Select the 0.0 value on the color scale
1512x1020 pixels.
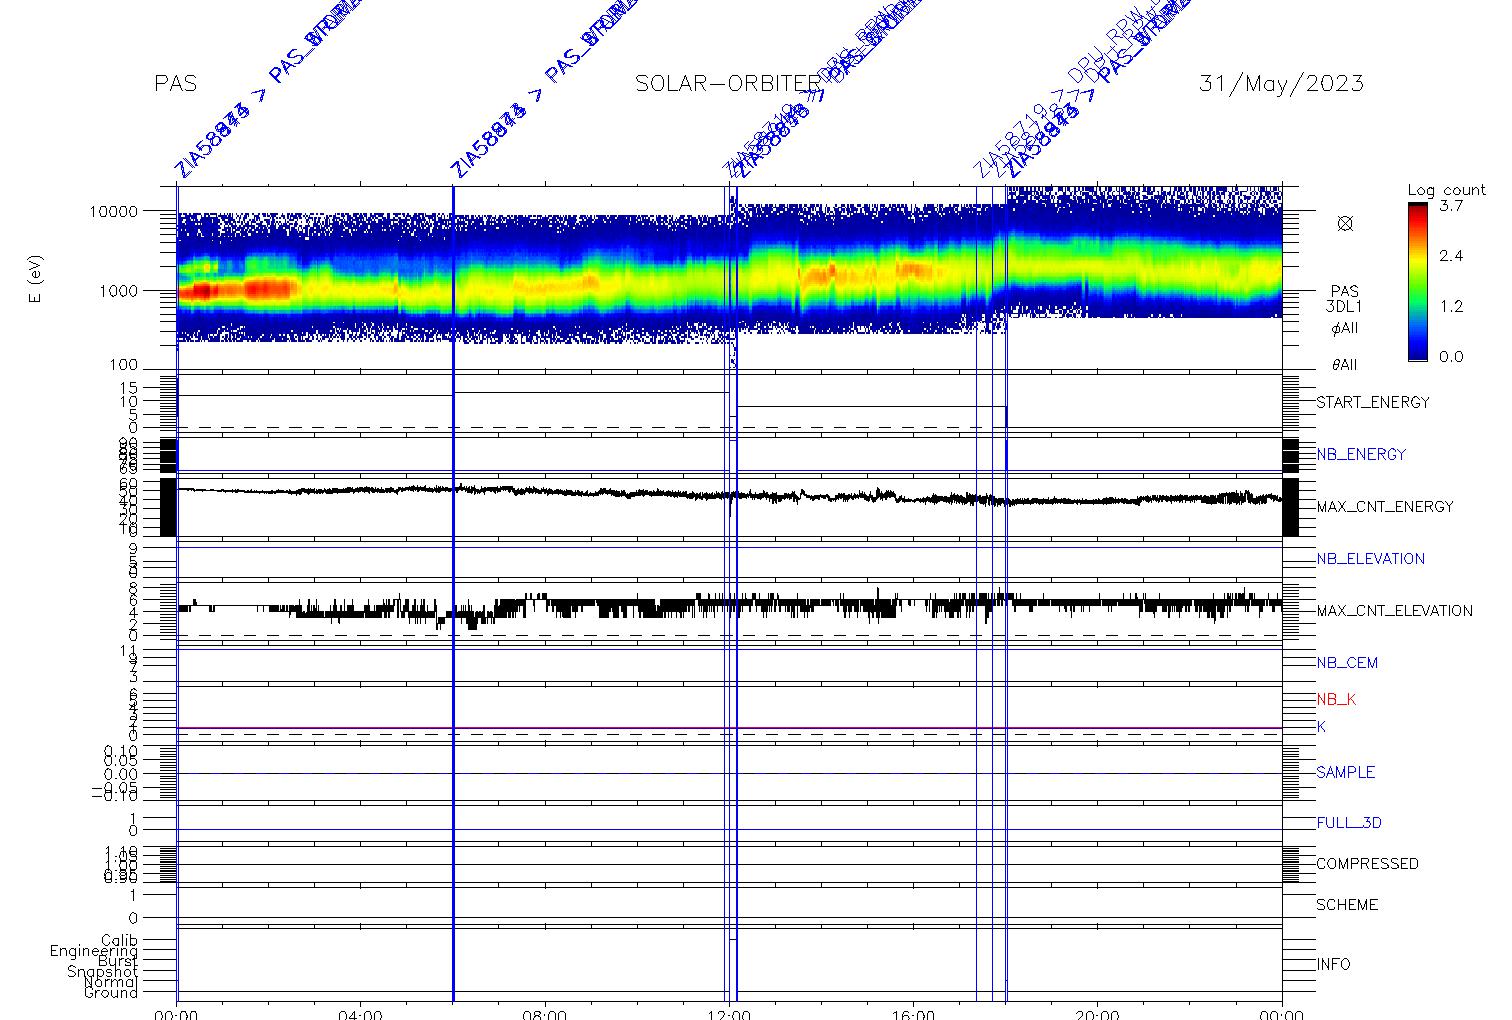[x=1451, y=356]
